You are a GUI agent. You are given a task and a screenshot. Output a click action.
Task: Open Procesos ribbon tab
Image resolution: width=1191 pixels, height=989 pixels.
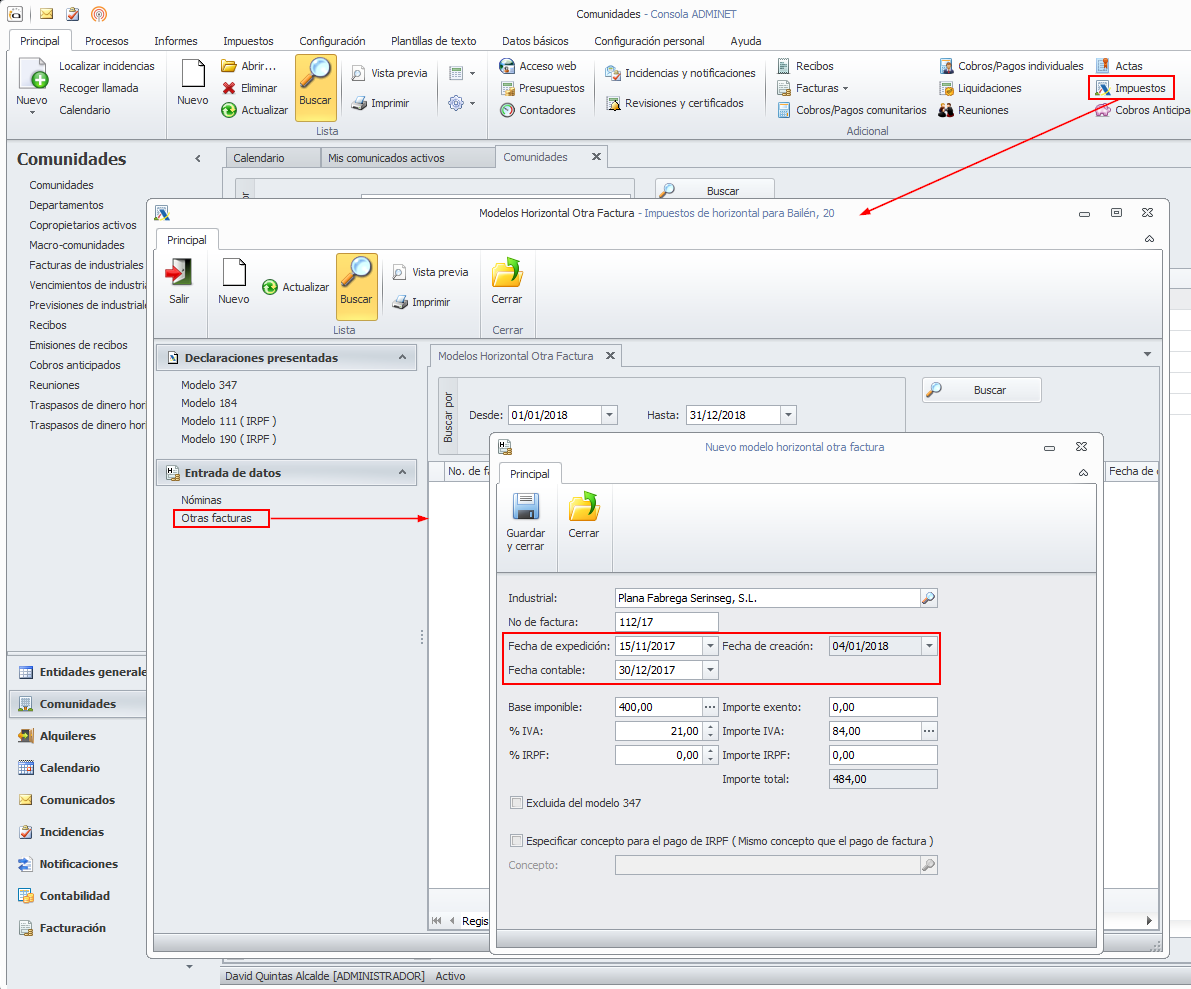click(x=106, y=41)
